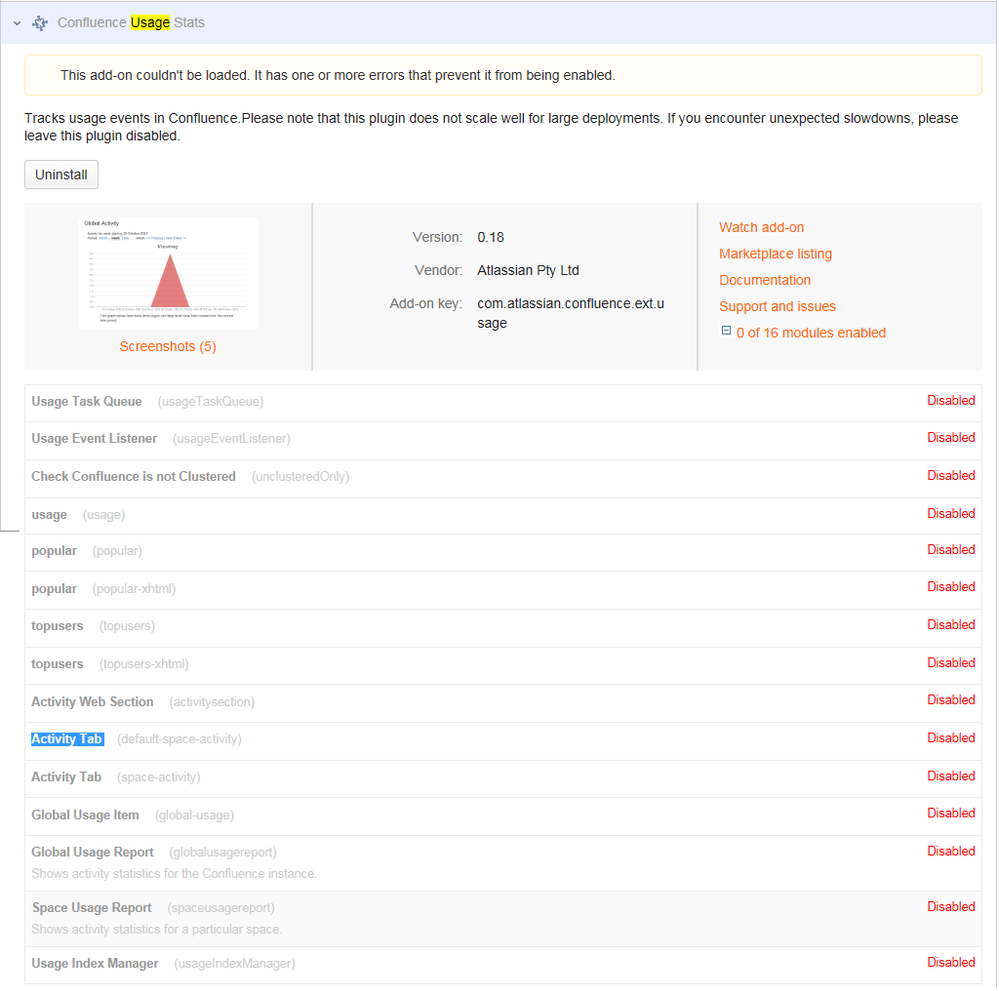Click the activity statistics for particular space description

(157, 929)
